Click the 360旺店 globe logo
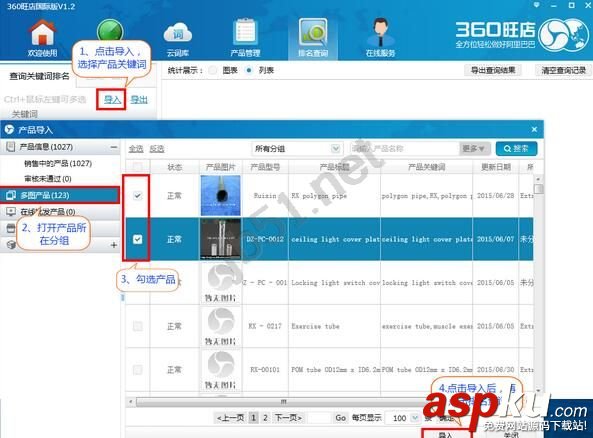 (564, 36)
